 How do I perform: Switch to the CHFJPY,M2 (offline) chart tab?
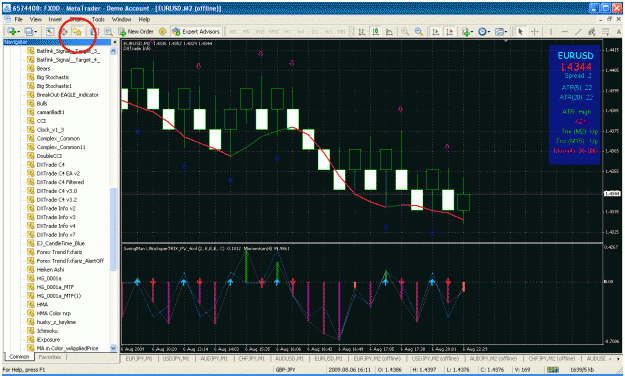coord(552,358)
